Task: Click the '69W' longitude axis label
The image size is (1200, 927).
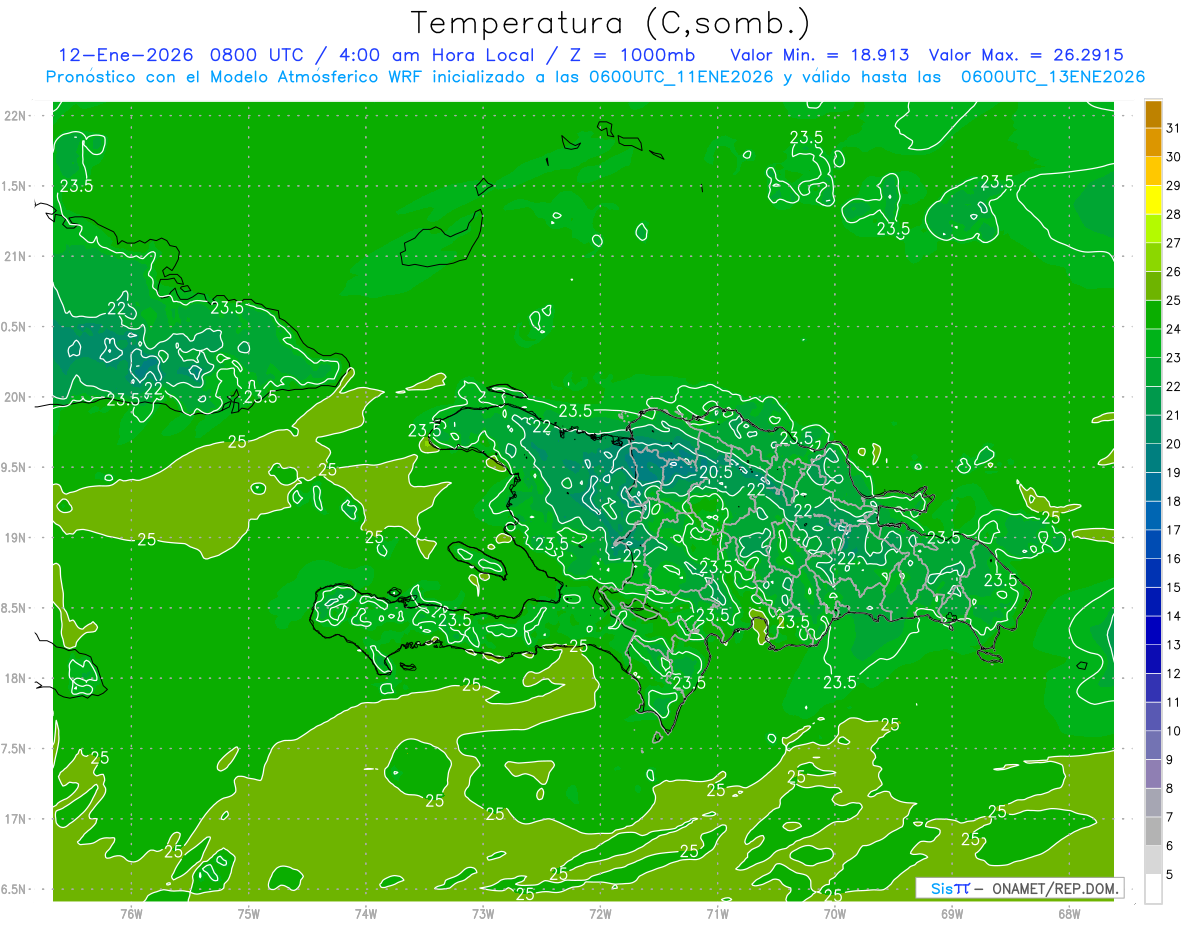Action: coord(952,914)
